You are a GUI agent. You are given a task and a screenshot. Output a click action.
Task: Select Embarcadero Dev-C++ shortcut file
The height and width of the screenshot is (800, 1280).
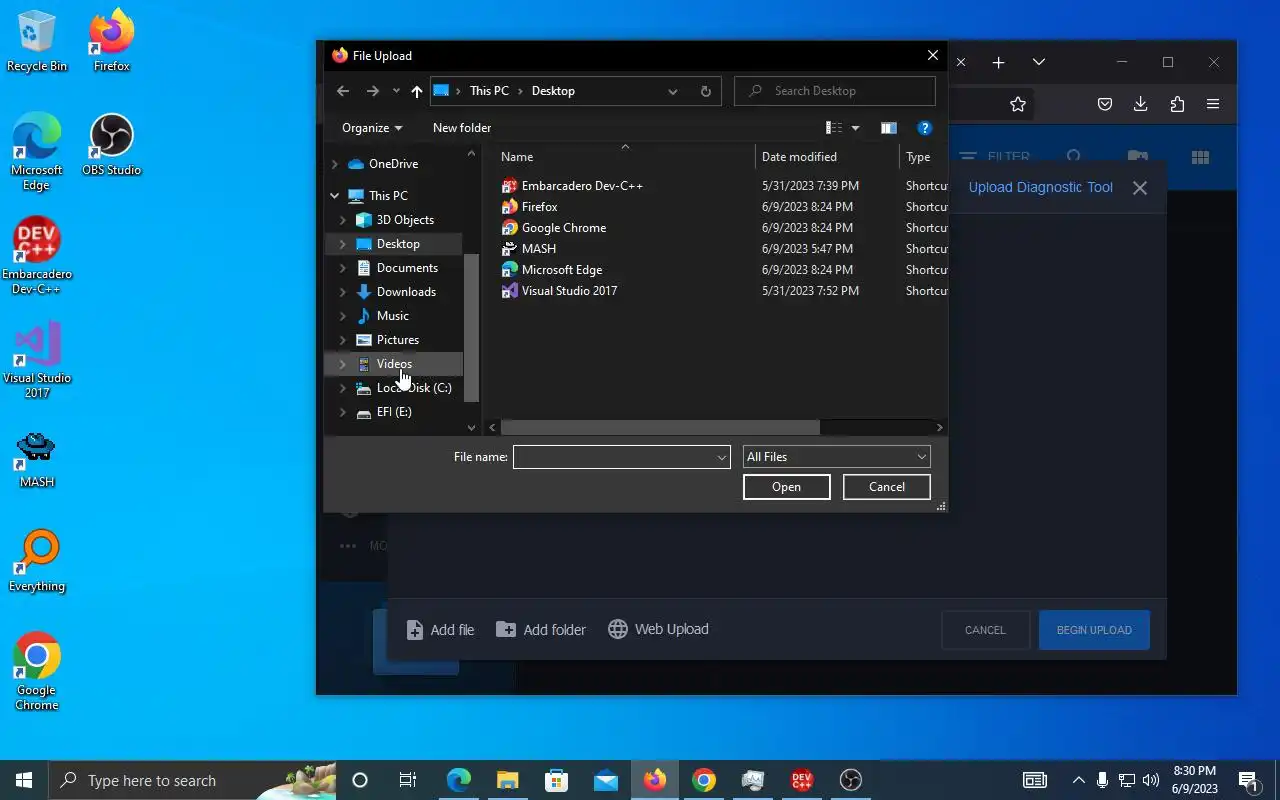[x=582, y=186]
